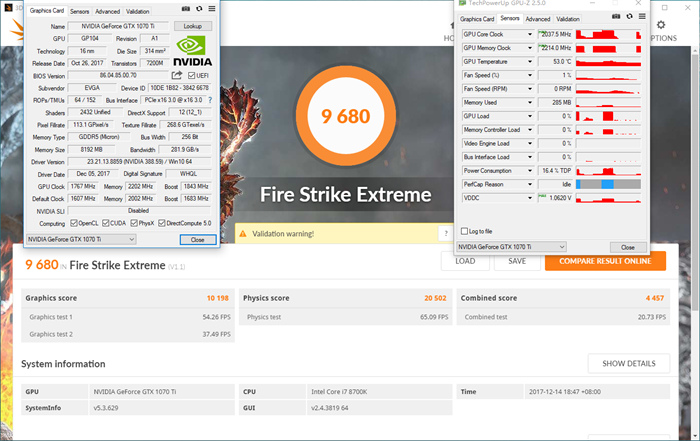This screenshot has width=700, height=441.
Task: Toggle the OpenCL checkbox
Action: pyautogui.click(x=72, y=222)
